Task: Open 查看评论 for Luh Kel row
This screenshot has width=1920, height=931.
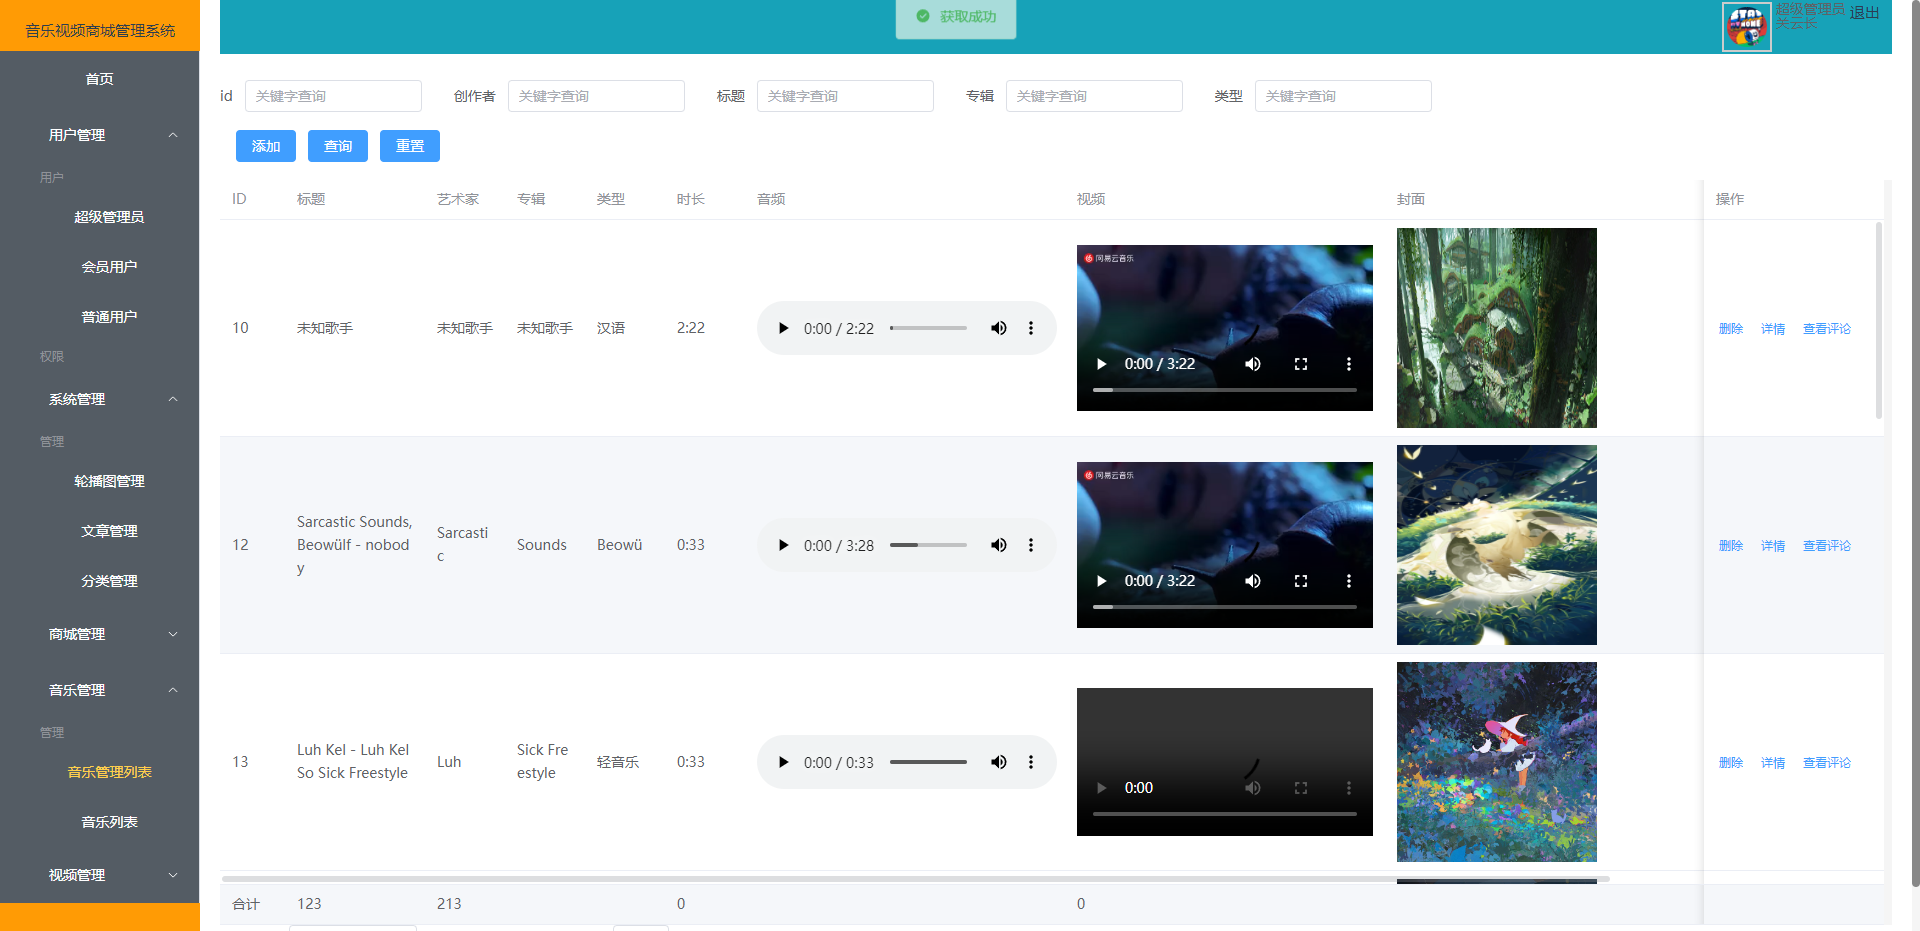Action: coord(1827,763)
